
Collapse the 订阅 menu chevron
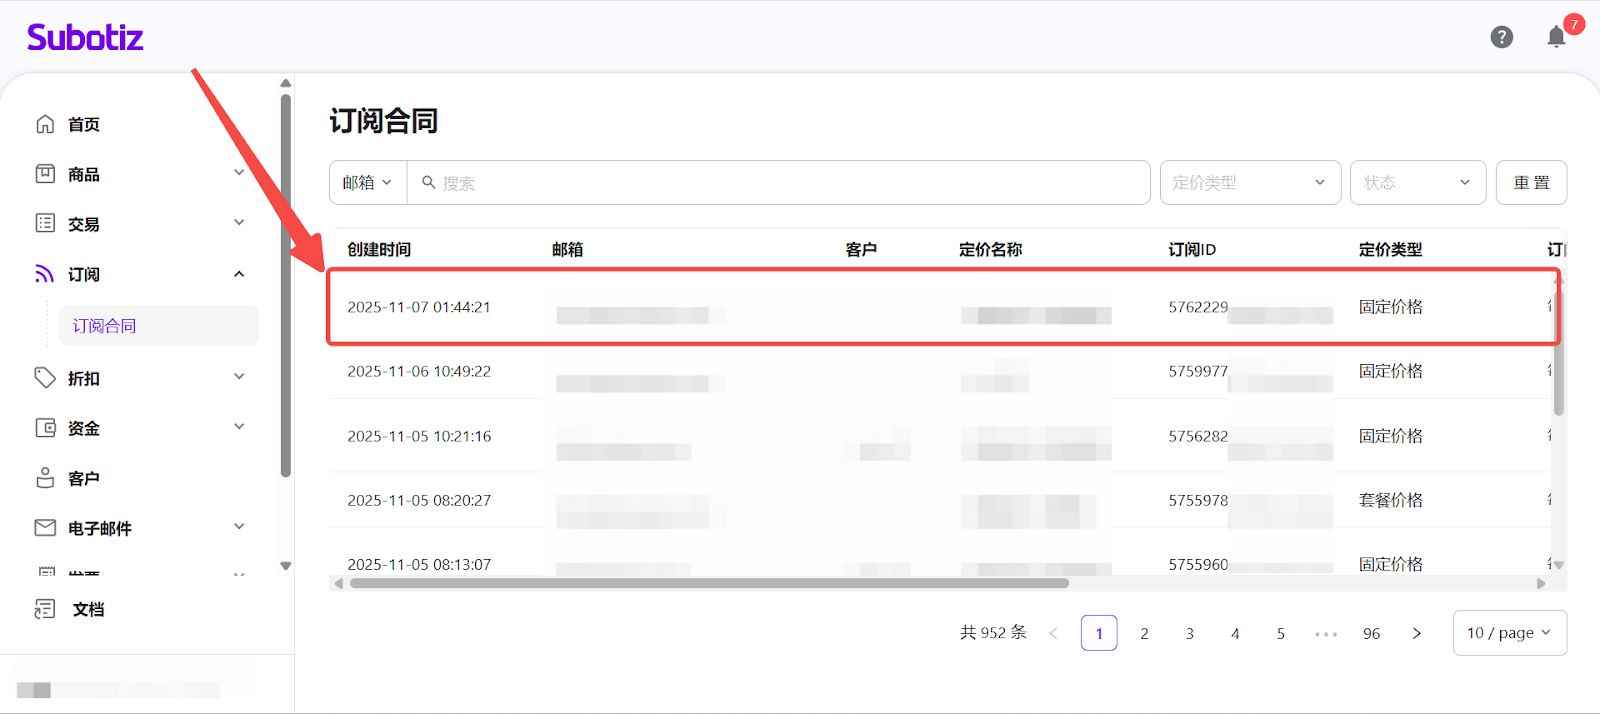coord(239,274)
